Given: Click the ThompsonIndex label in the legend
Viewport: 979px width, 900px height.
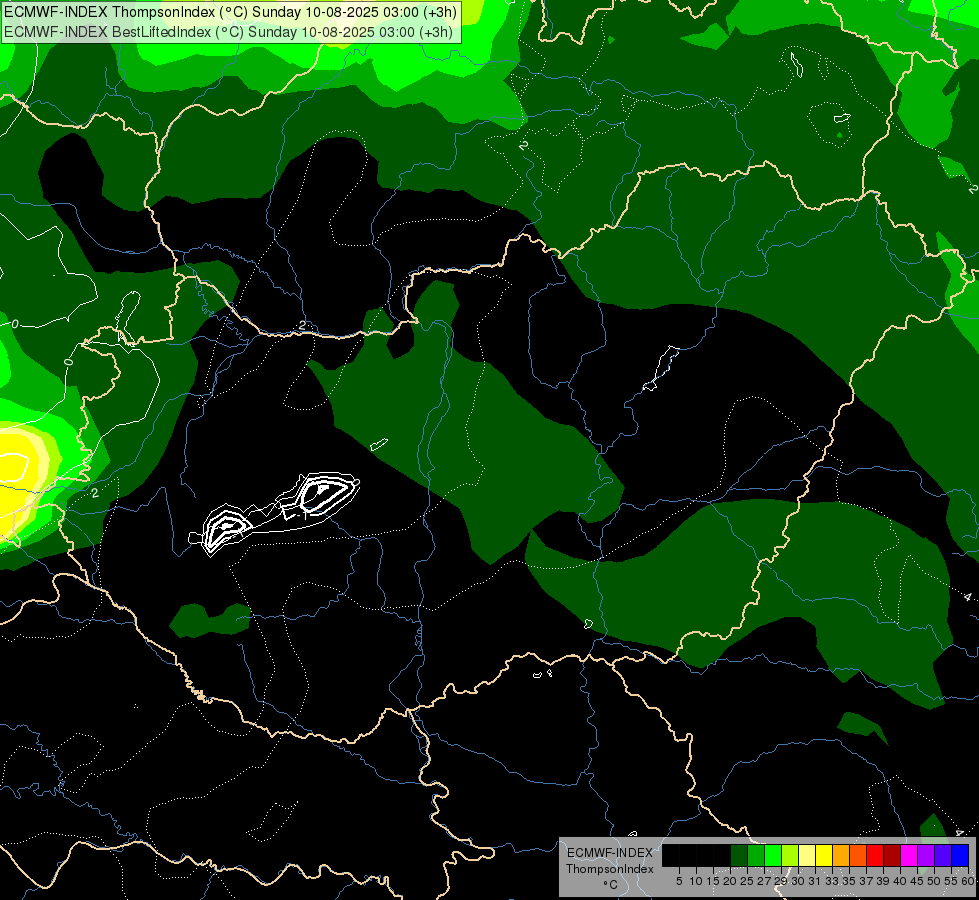Looking at the screenshot, I should 610,869.
